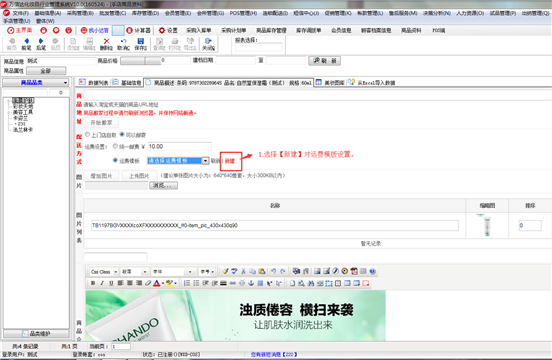Image resolution: width=552 pixels, height=360 pixels.
Task: Click the yellow highlight color swatch
Action: click(x=169, y=283)
